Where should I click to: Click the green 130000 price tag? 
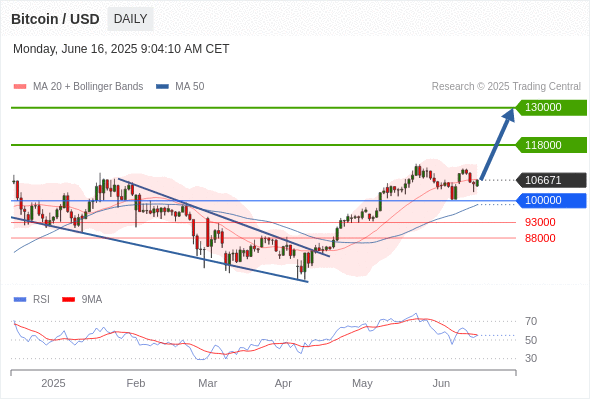coord(551,108)
